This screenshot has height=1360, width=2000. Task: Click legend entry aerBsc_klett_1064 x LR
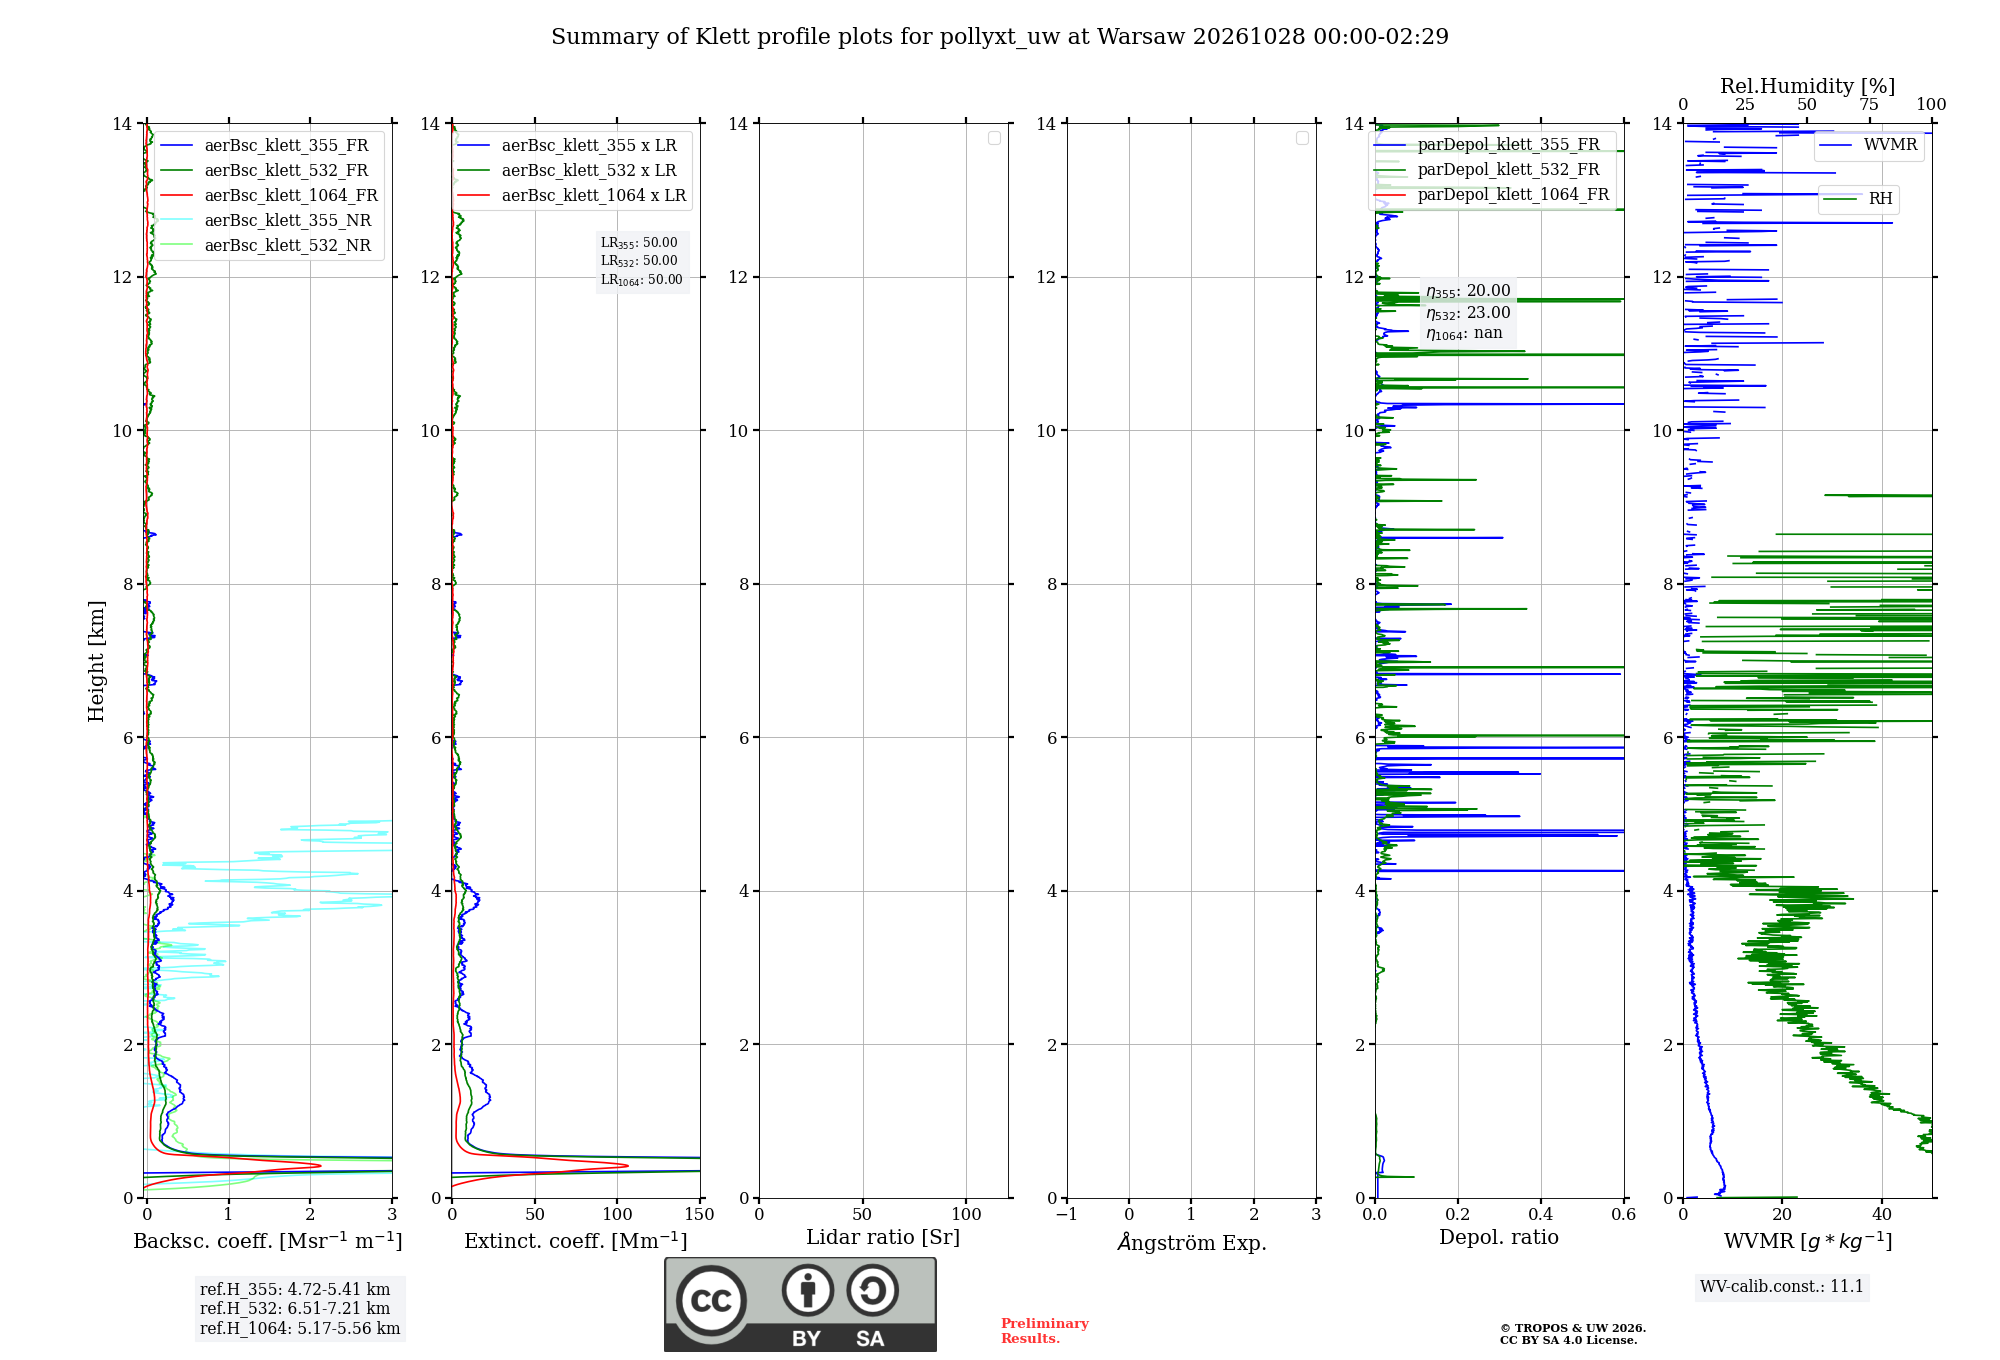572,195
